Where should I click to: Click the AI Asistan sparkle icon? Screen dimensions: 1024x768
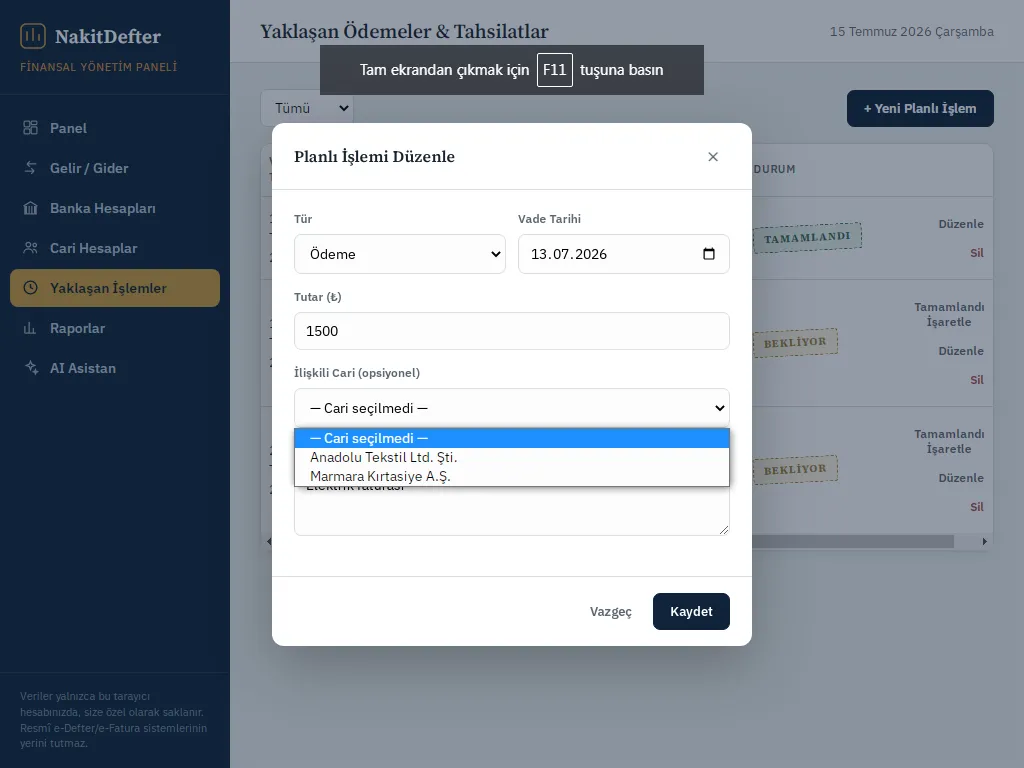[31, 368]
